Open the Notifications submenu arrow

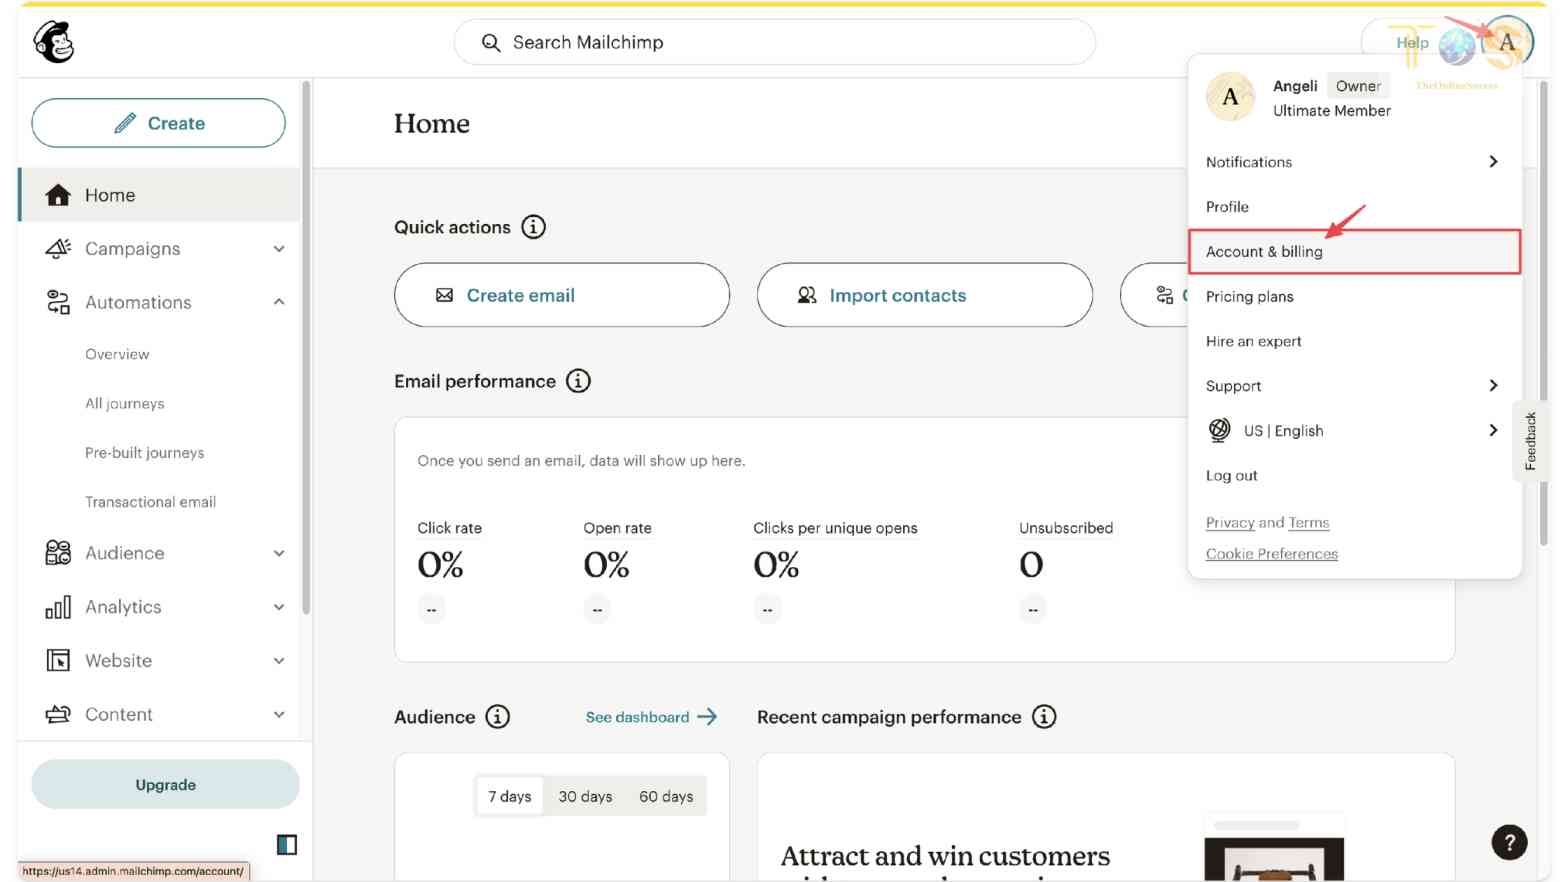(x=1493, y=161)
